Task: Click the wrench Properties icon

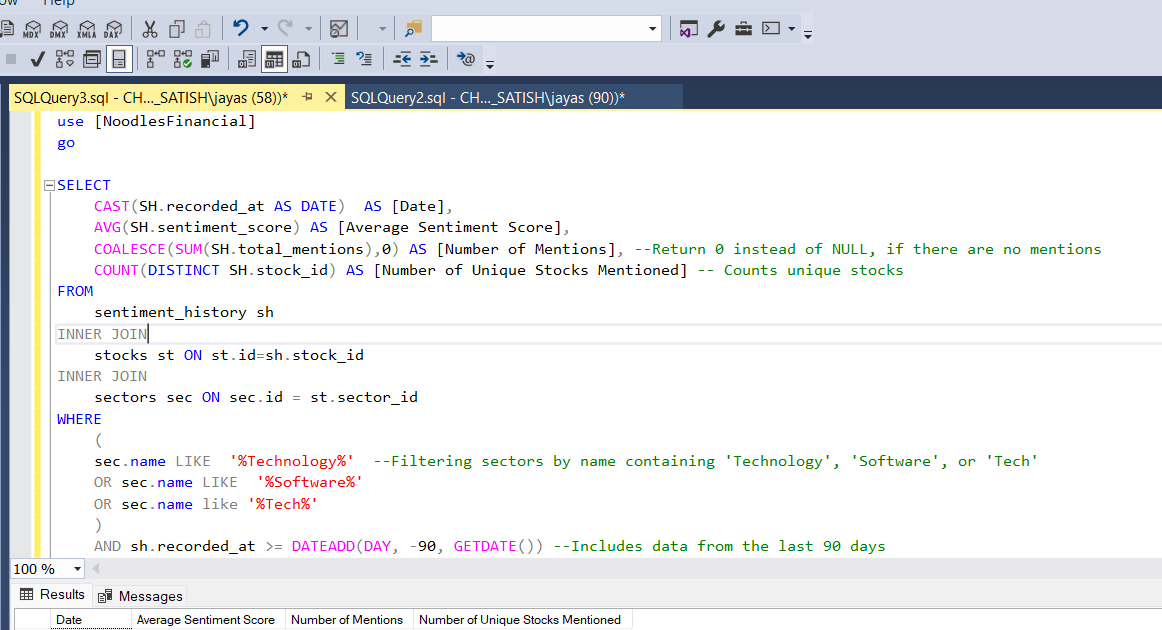Action: (x=716, y=29)
